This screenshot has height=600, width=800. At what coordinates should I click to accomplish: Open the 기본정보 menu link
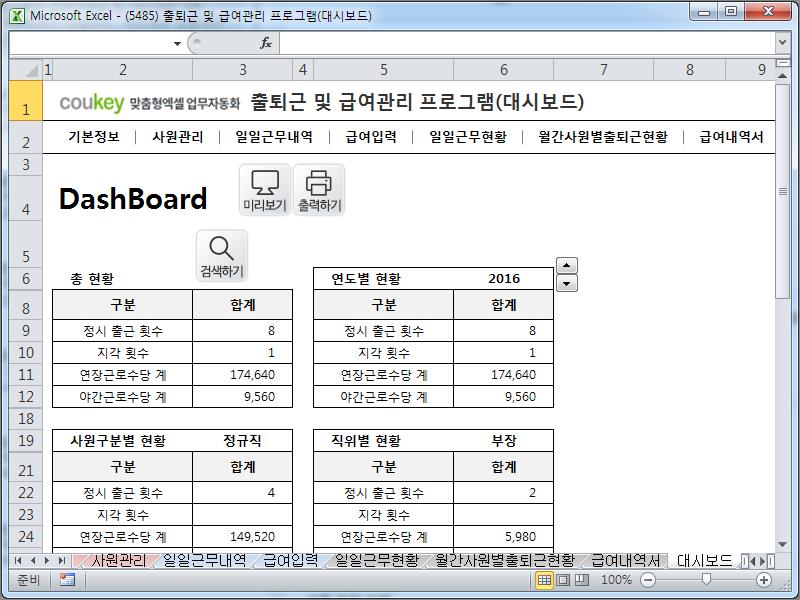(x=94, y=137)
